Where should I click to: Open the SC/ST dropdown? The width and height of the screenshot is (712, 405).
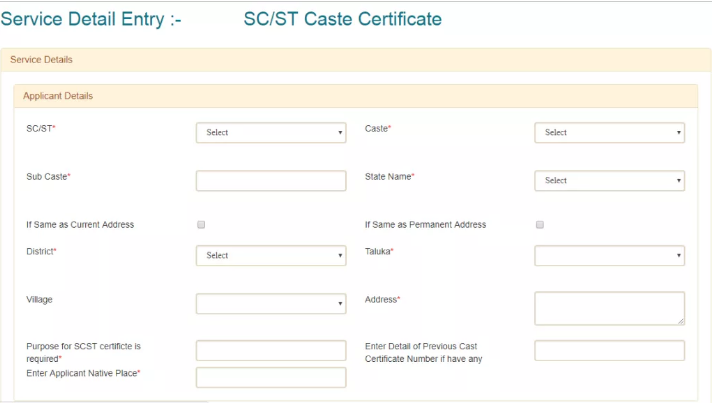tap(270, 132)
